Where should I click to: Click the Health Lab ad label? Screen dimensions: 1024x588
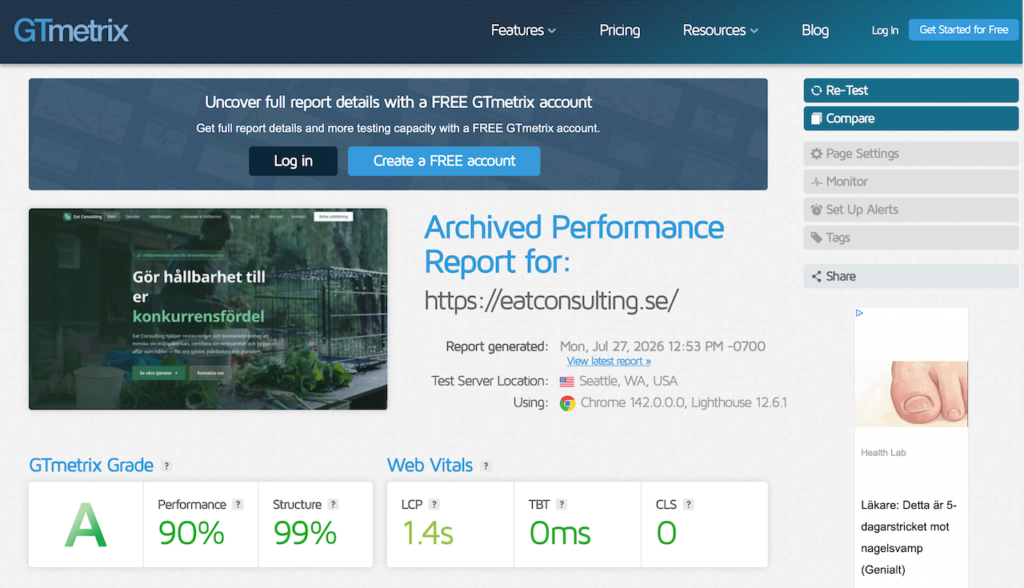(x=883, y=453)
